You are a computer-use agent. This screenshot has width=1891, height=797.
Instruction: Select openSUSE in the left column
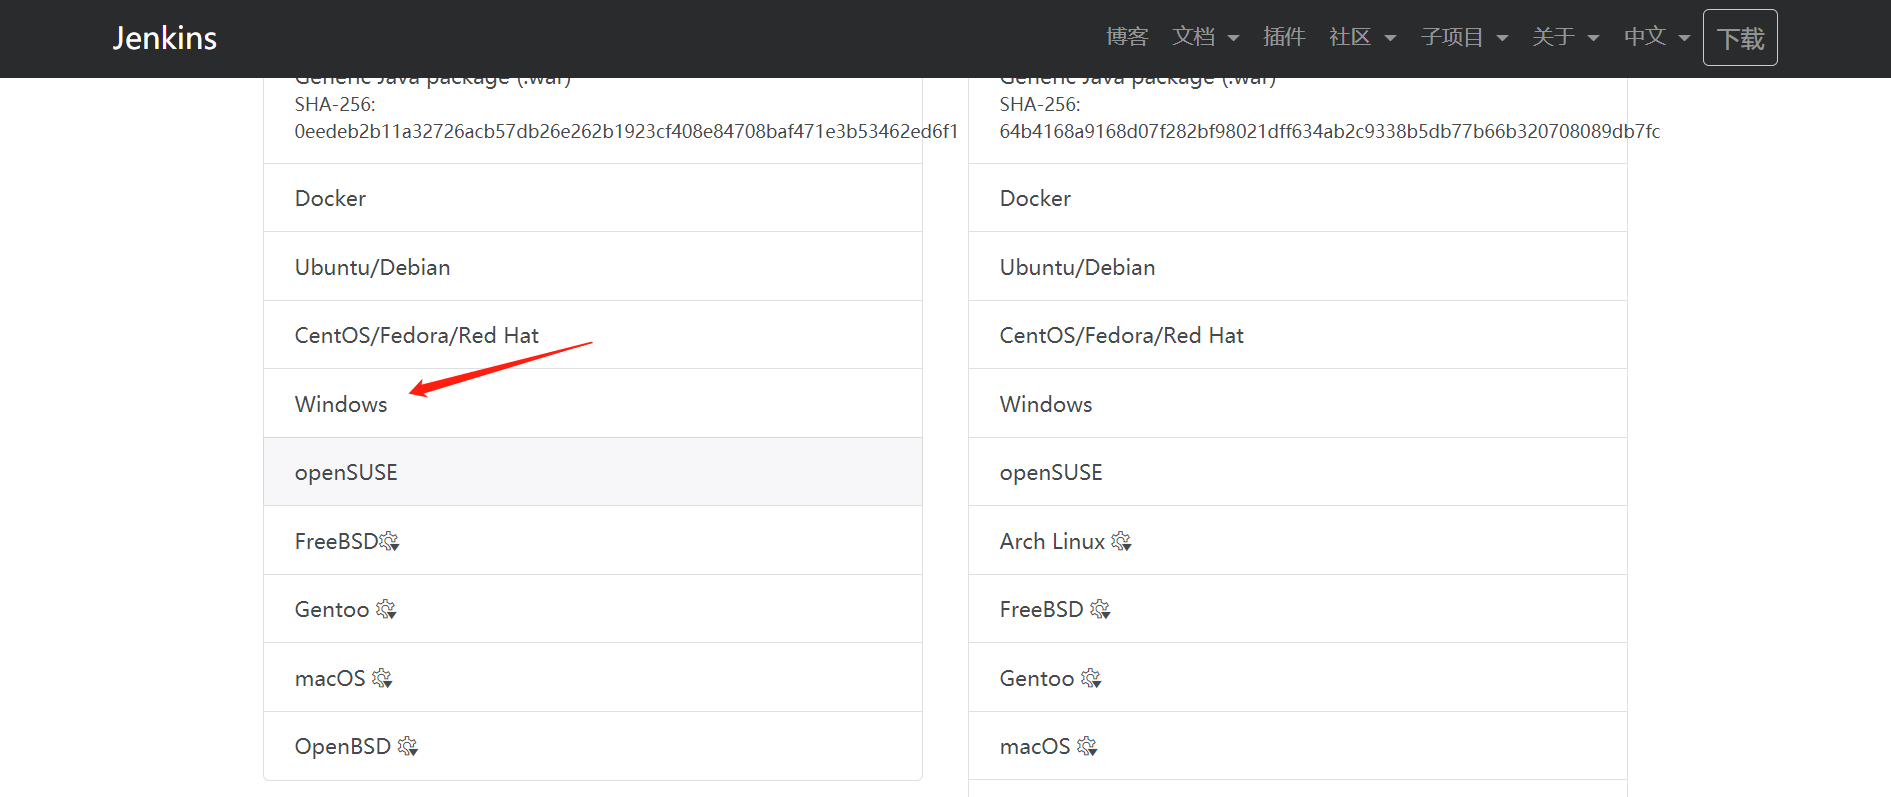[x=593, y=472]
